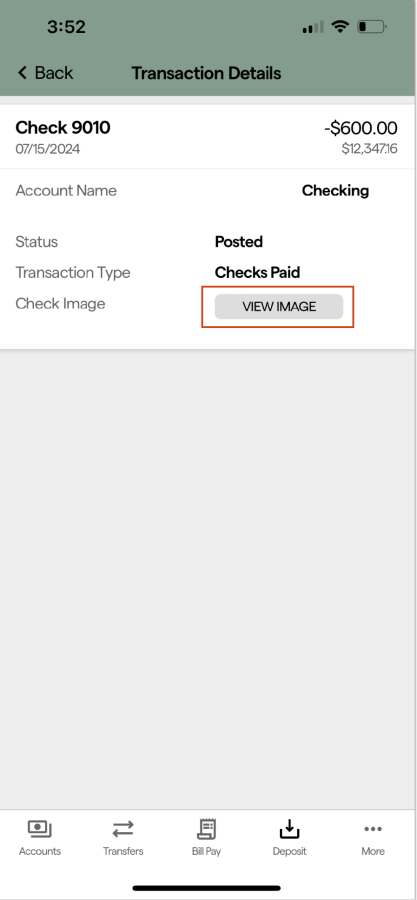Select the Bill Pay receipt icon
The height and width of the screenshot is (900, 417).
[206, 829]
